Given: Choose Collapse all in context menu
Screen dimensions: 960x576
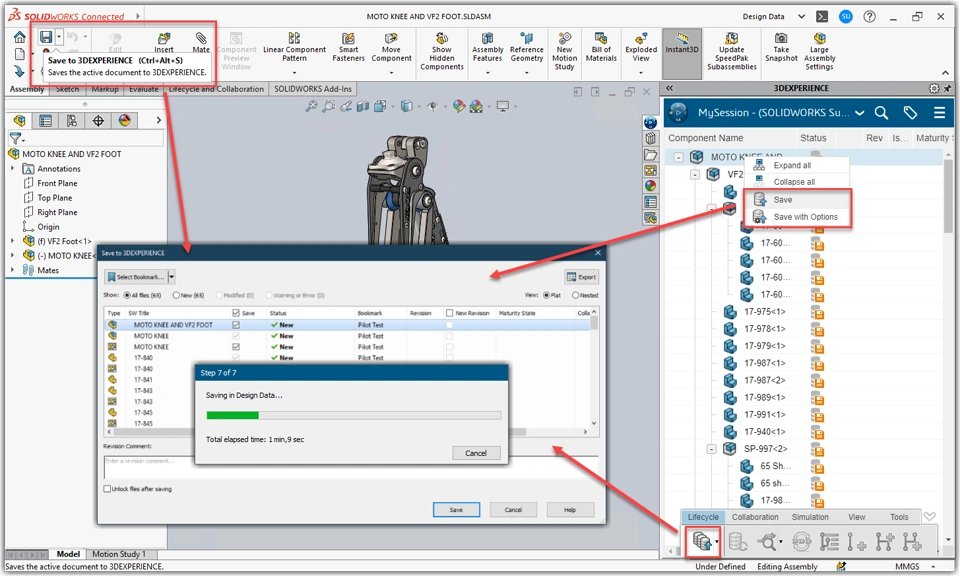Looking at the screenshot, I should [x=797, y=182].
